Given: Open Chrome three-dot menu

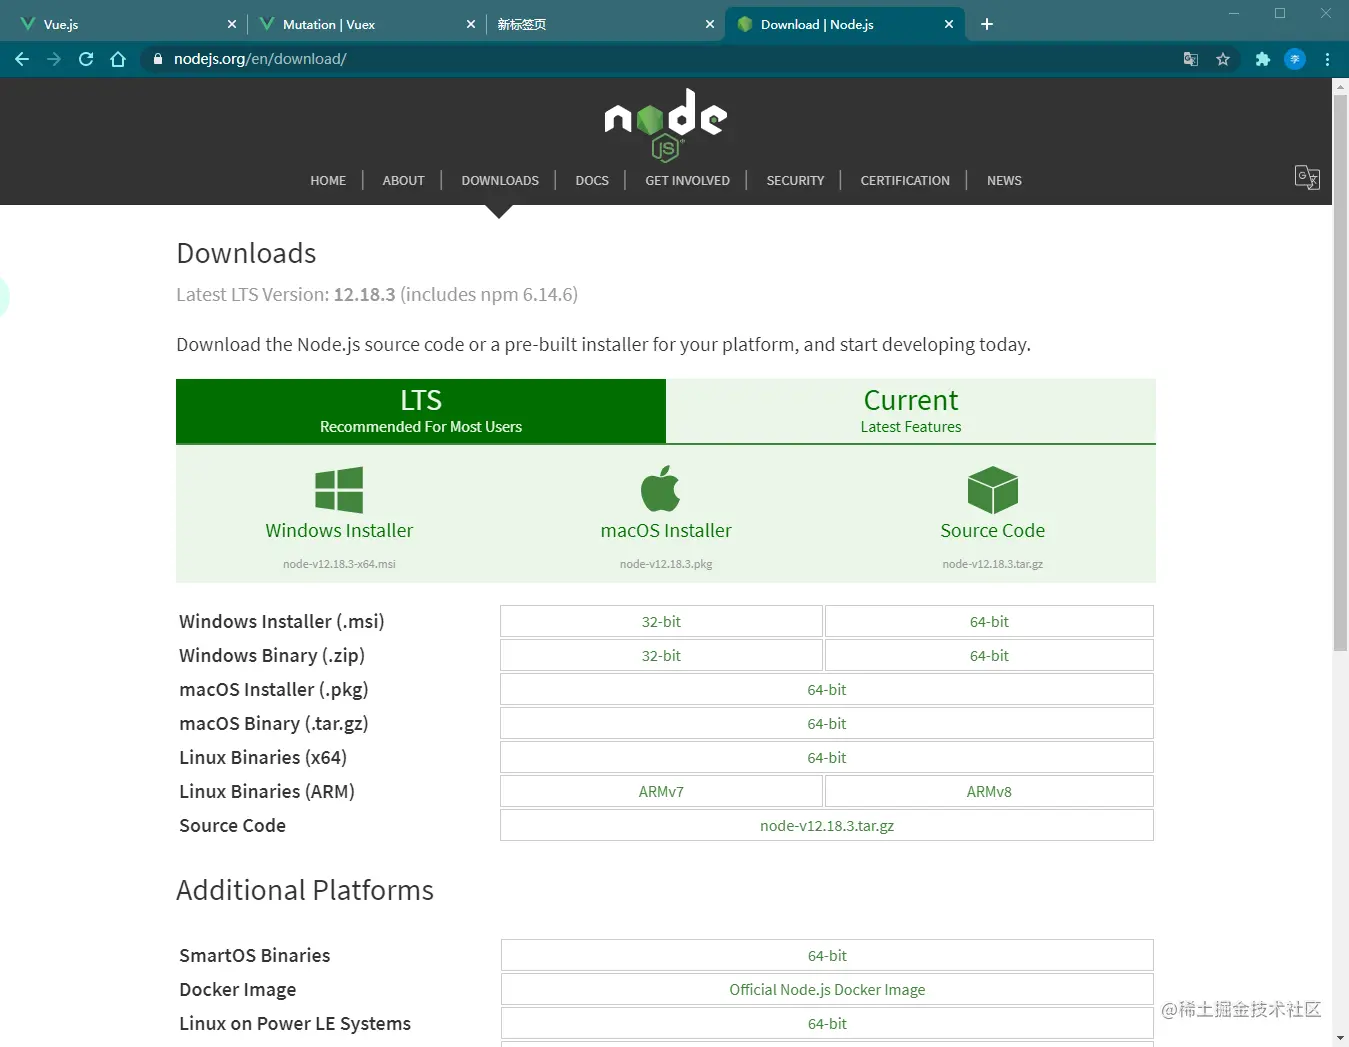Looking at the screenshot, I should [x=1327, y=59].
